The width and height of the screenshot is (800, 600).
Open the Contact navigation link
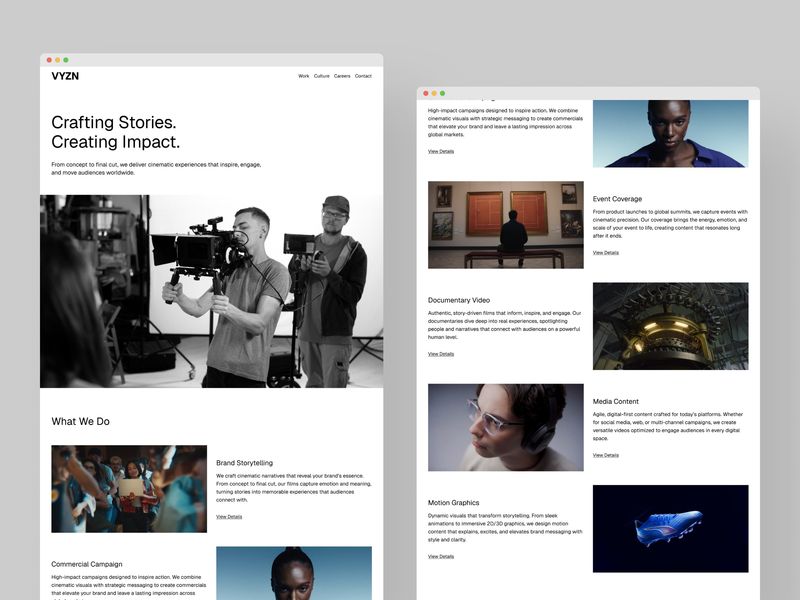pos(363,75)
